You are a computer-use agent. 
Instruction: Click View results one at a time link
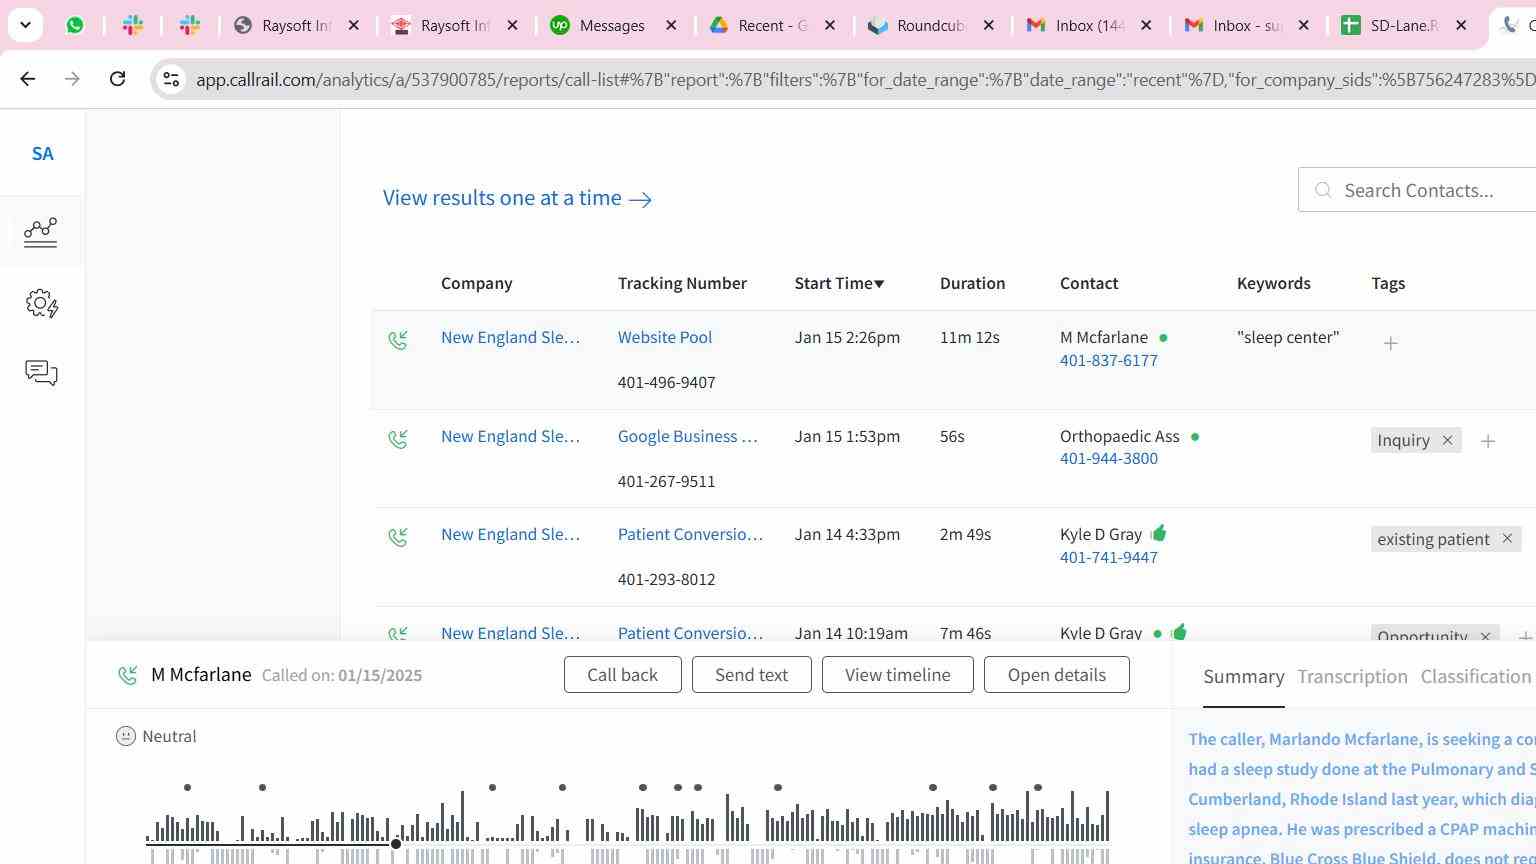click(517, 198)
